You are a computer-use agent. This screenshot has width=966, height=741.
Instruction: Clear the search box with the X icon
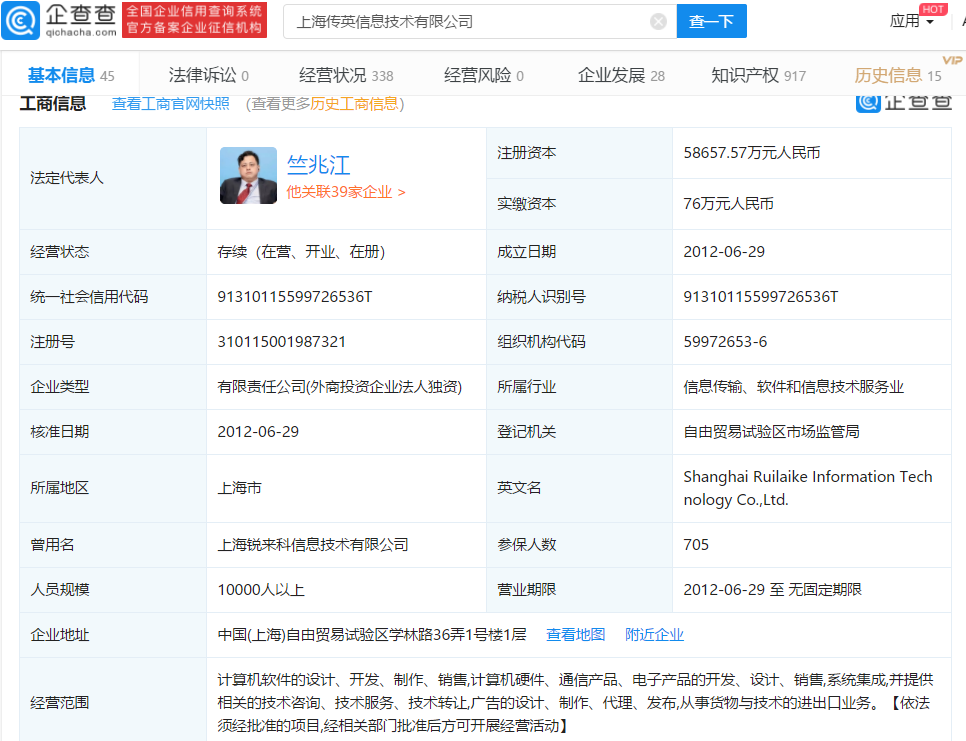coord(658,21)
